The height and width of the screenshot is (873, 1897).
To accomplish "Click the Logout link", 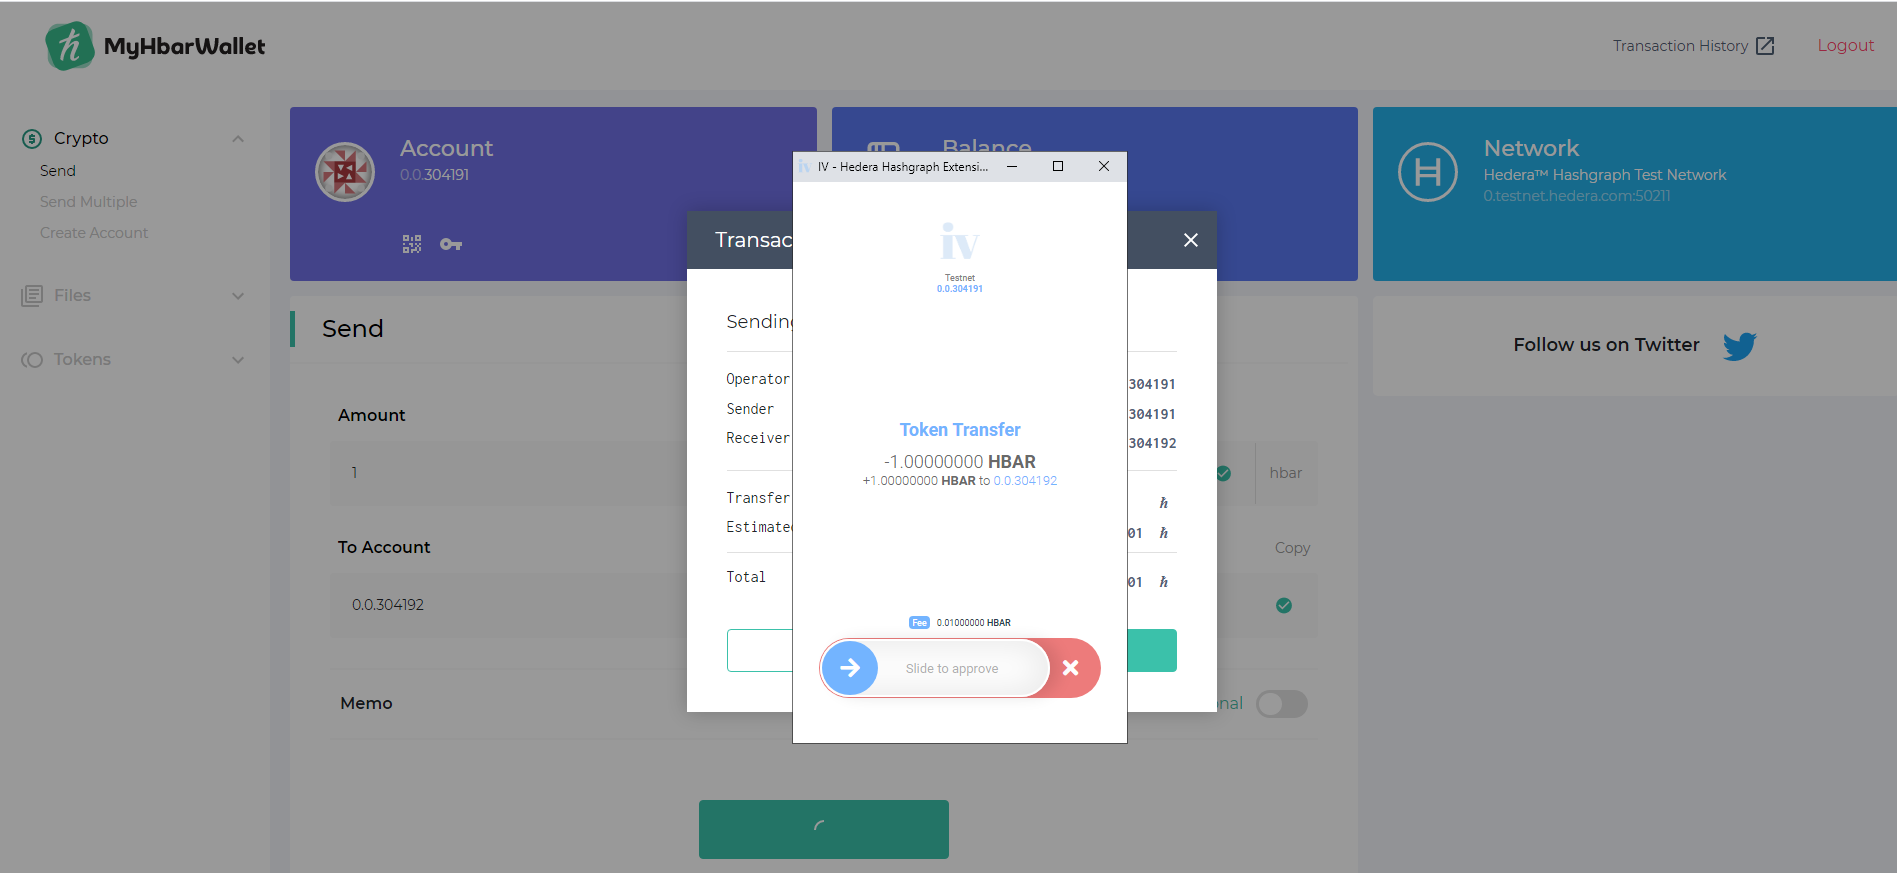I will pos(1846,46).
